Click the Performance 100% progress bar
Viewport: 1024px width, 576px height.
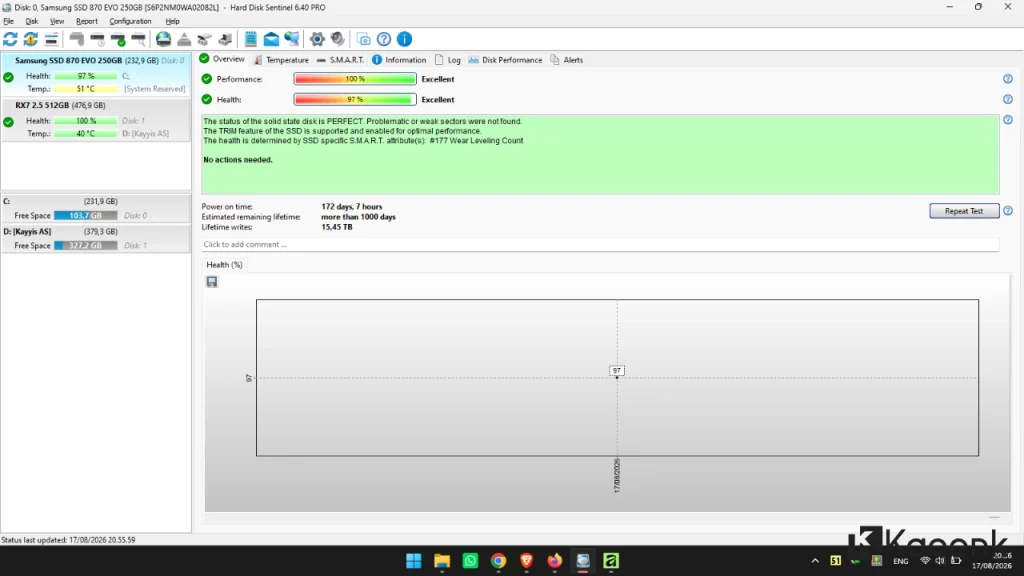coord(355,79)
